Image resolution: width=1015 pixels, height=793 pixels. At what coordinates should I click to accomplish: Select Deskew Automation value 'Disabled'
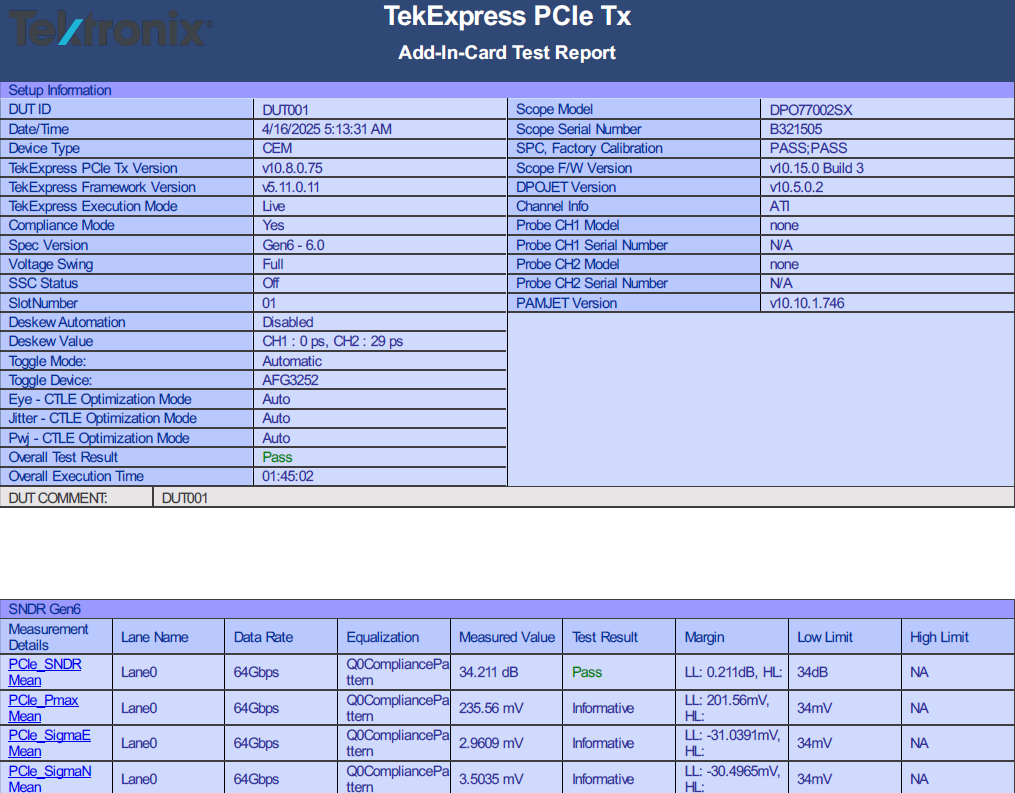[x=287, y=322]
